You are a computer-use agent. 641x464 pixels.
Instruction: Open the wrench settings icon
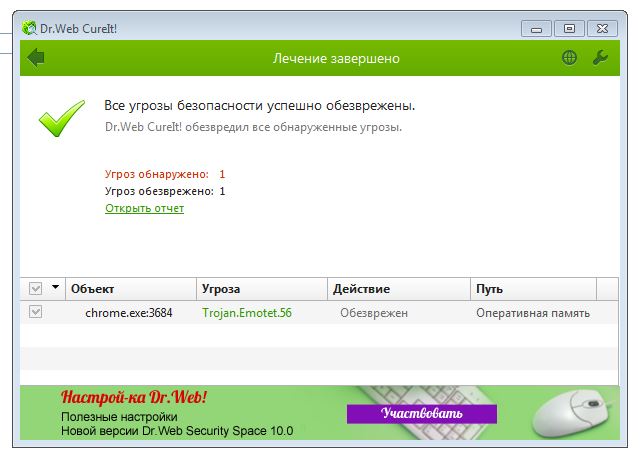click(600, 58)
